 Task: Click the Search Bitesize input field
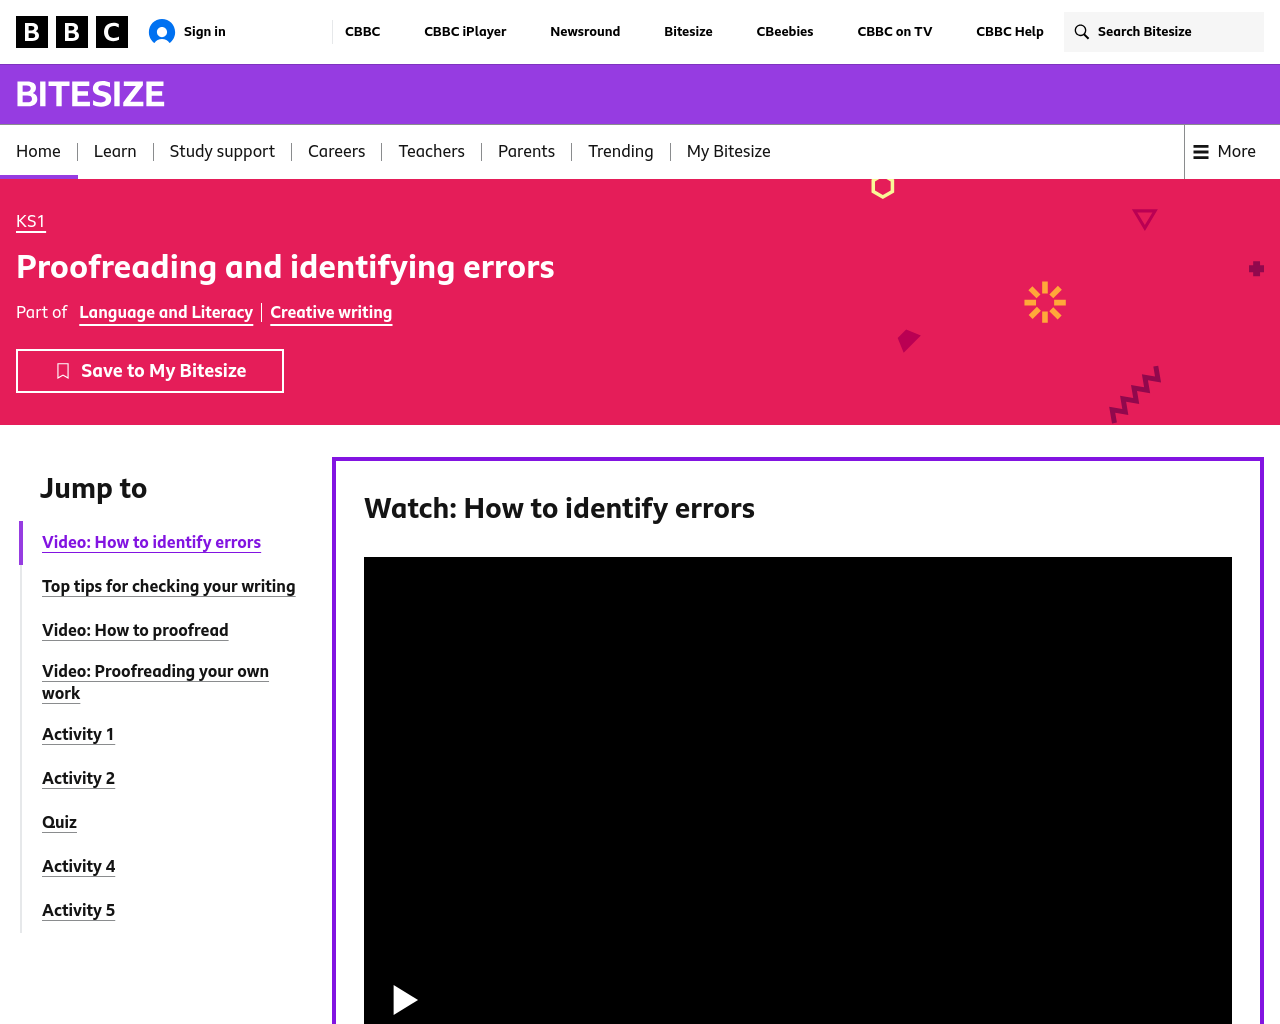(x=1164, y=32)
